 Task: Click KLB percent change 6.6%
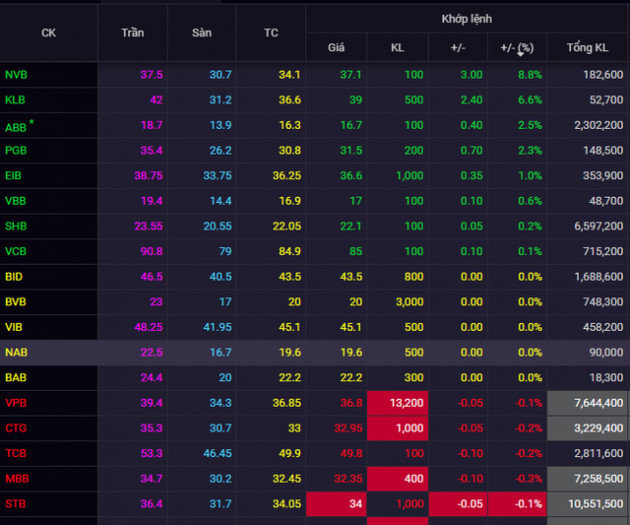[530, 100]
